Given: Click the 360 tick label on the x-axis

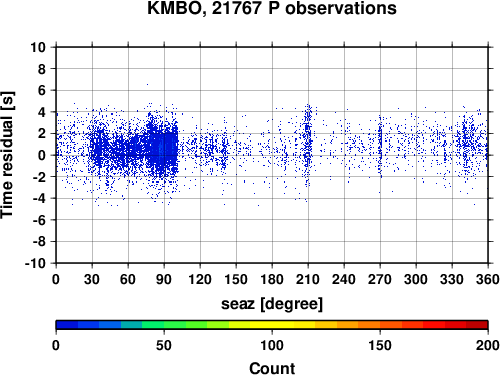Looking at the screenshot, I should (x=488, y=279).
